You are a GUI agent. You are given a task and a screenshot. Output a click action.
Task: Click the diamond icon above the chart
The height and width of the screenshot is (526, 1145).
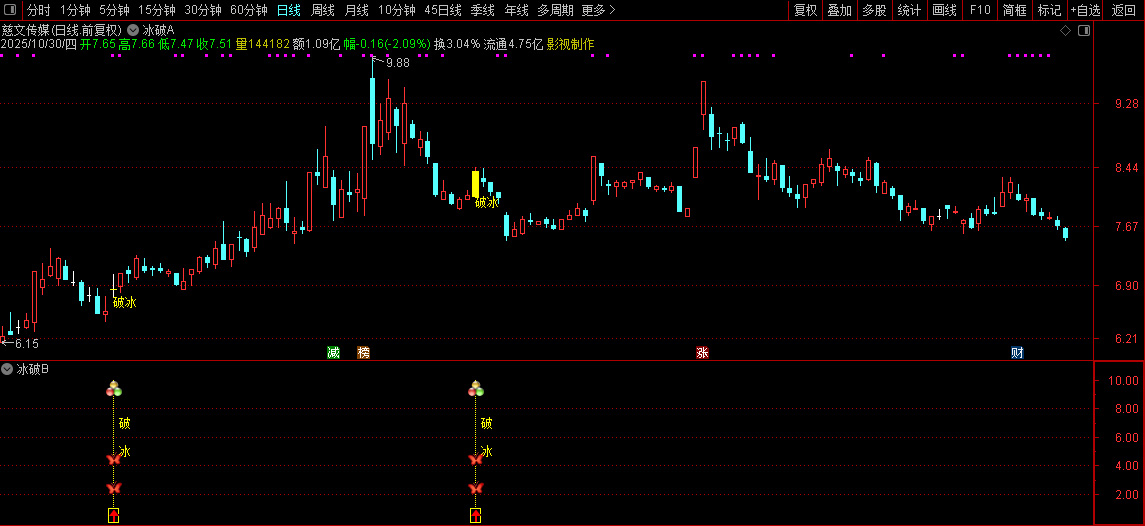pos(1065,30)
